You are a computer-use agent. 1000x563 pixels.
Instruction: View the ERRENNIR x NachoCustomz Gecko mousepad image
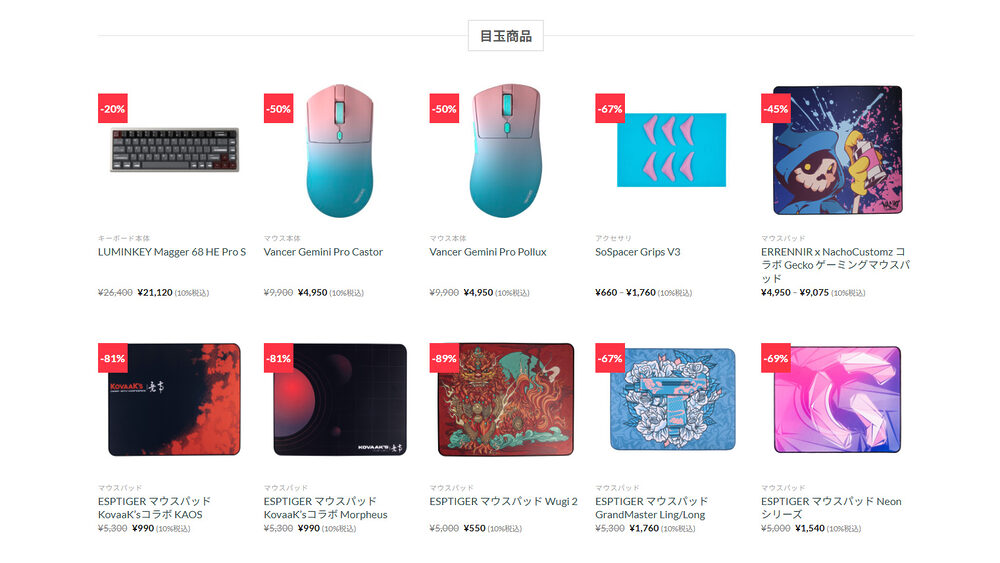837,150
